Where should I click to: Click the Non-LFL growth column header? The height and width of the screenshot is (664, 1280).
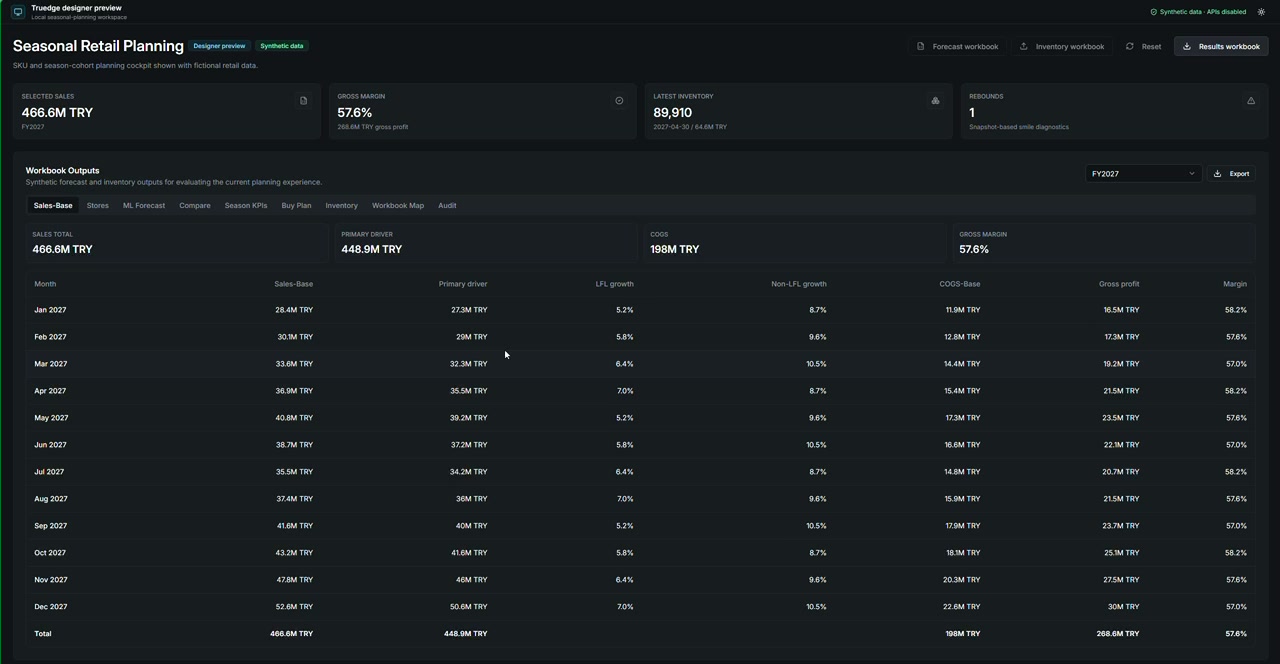799,284
